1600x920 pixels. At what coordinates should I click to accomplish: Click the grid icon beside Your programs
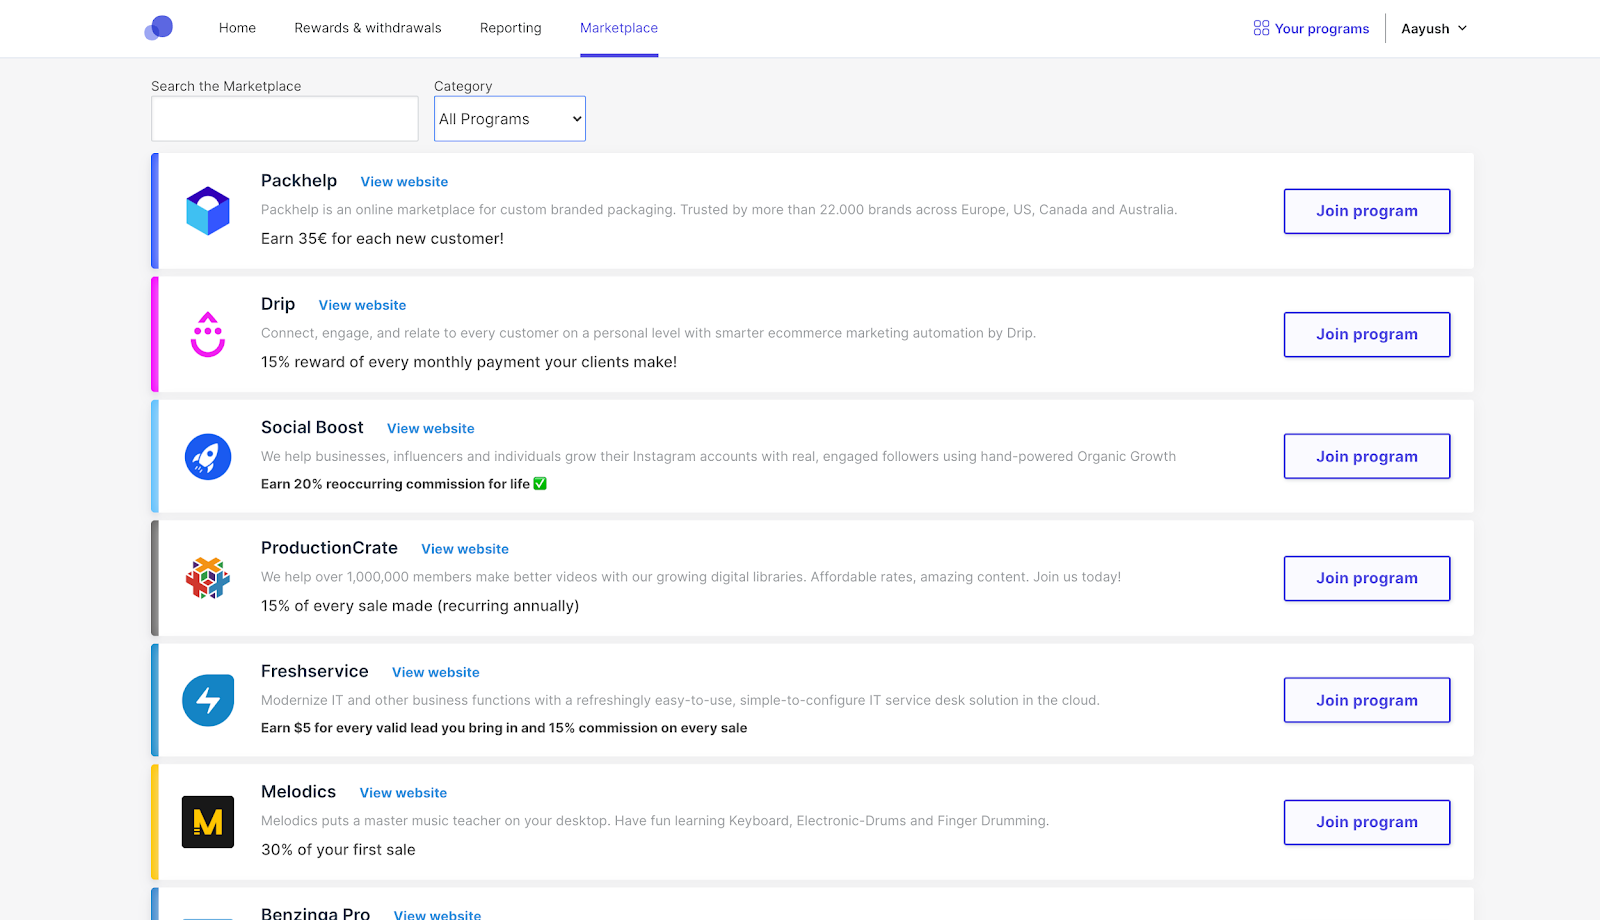point(1259,28)
